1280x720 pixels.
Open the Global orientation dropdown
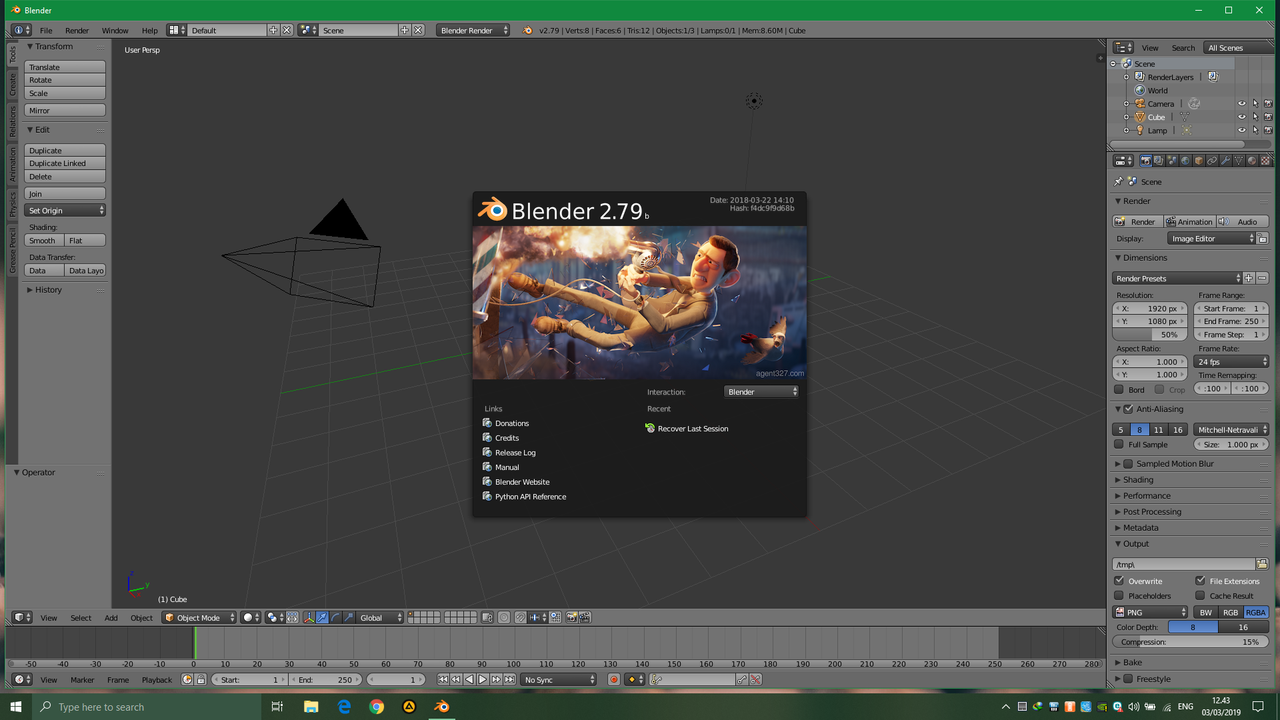pos(380,618)
